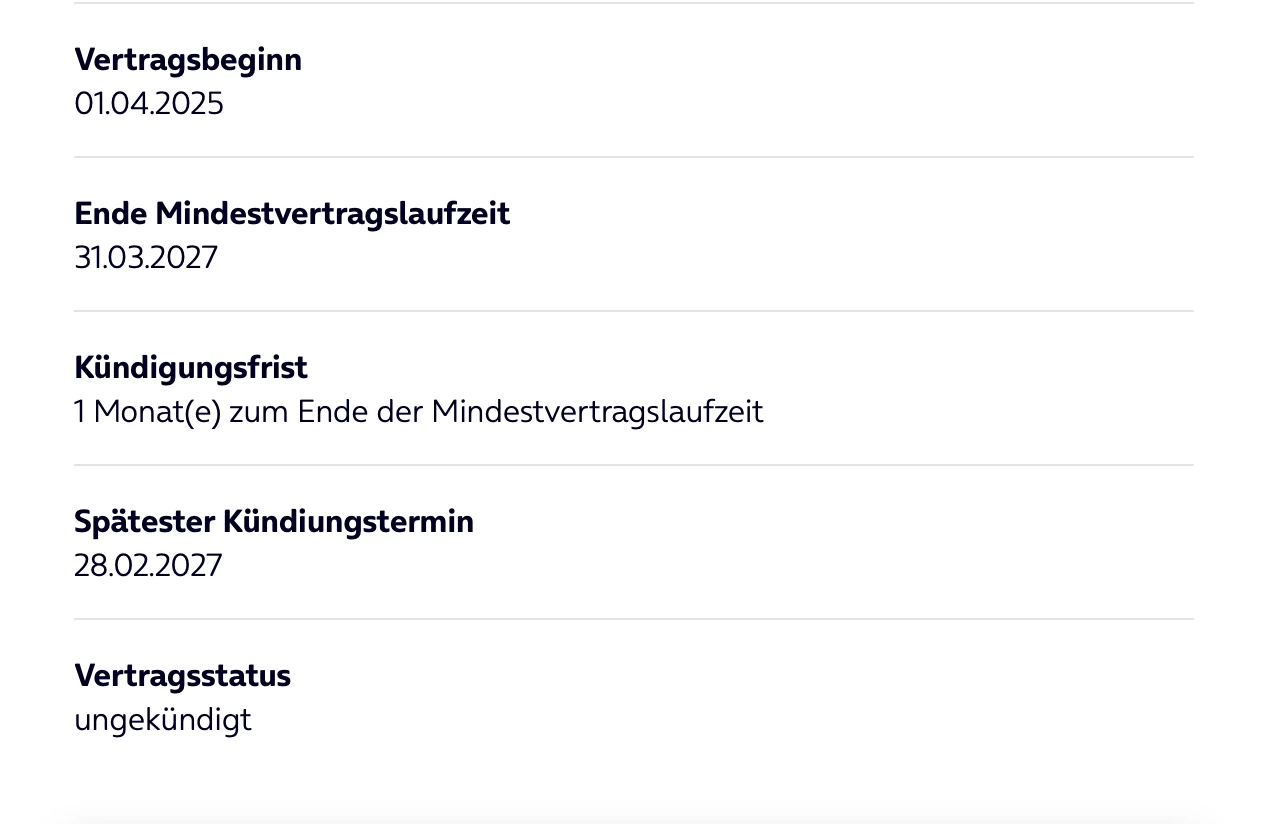
Task: Click the status value ungekündigt
Action: click(163, 720)
